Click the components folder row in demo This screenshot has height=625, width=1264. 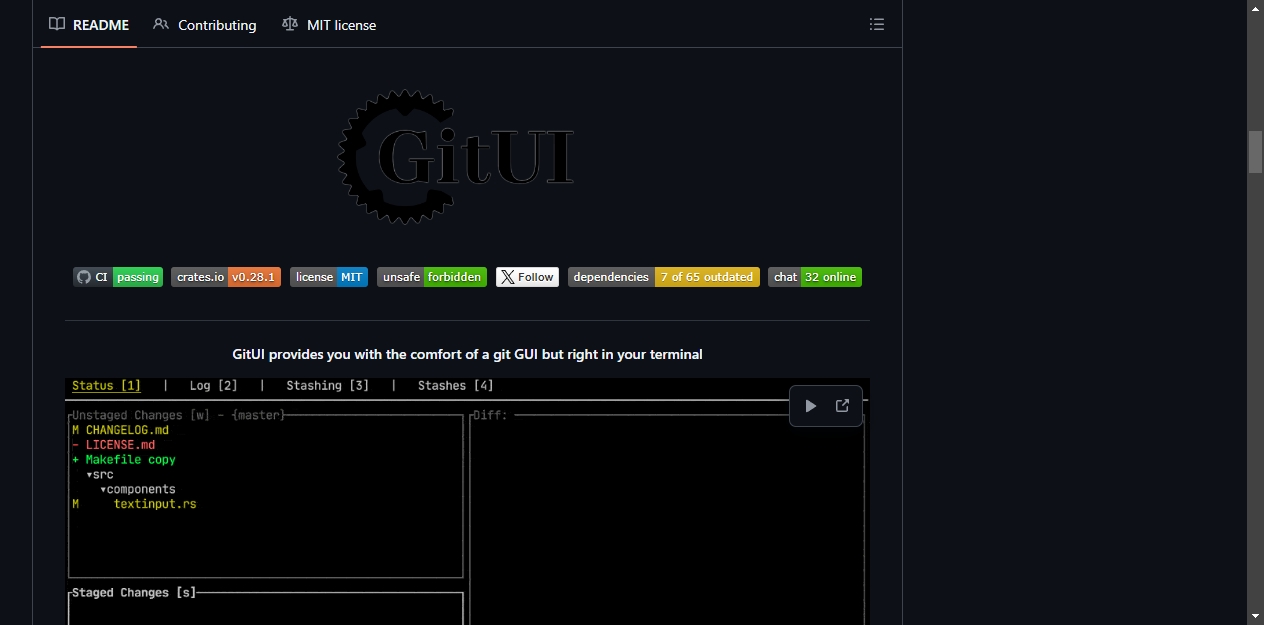pos(138,490)
